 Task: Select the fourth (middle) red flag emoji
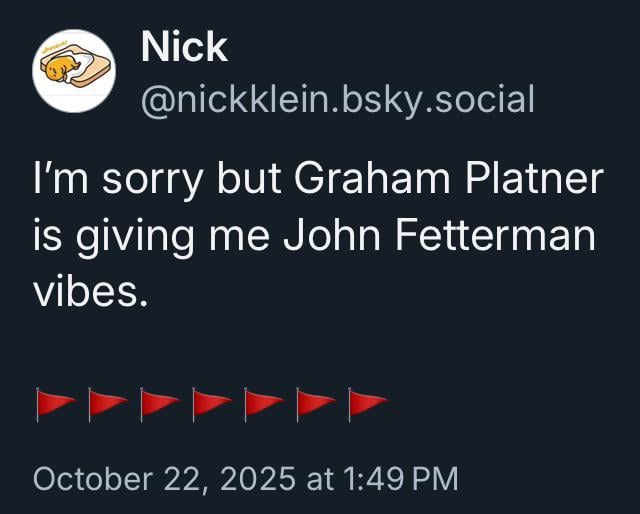[x=211, y=403]
